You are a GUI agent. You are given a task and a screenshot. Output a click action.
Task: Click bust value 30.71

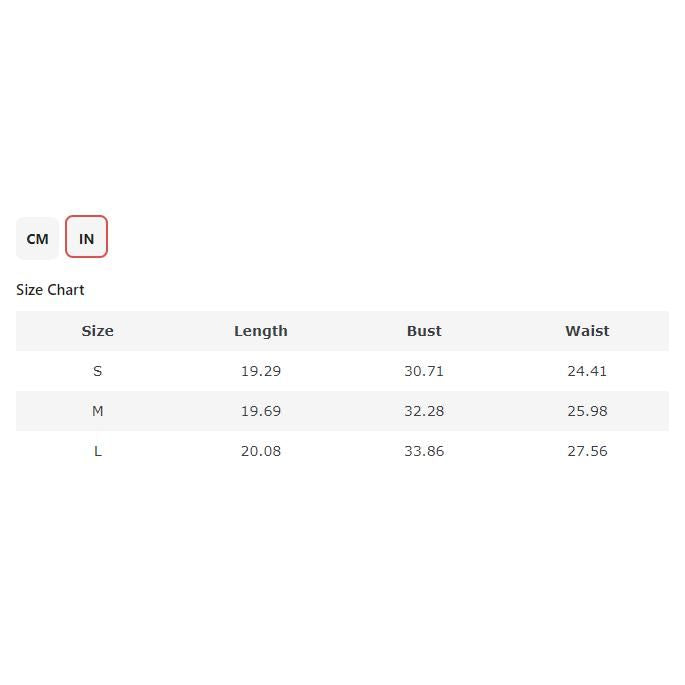coord(424,371)
